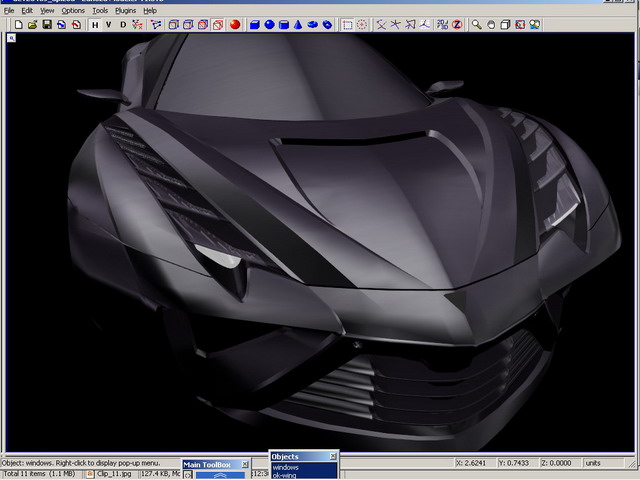Create a blue cube primitive

pyautogui.click(x=254, y=24)
